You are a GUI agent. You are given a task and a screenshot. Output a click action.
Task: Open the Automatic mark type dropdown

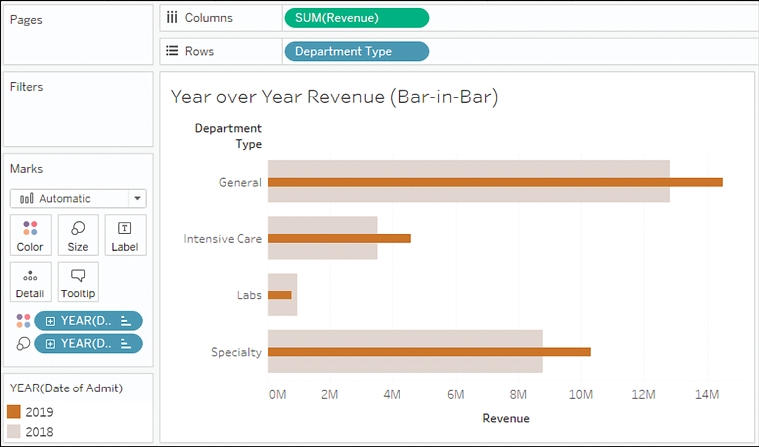(x=78, y=198)
